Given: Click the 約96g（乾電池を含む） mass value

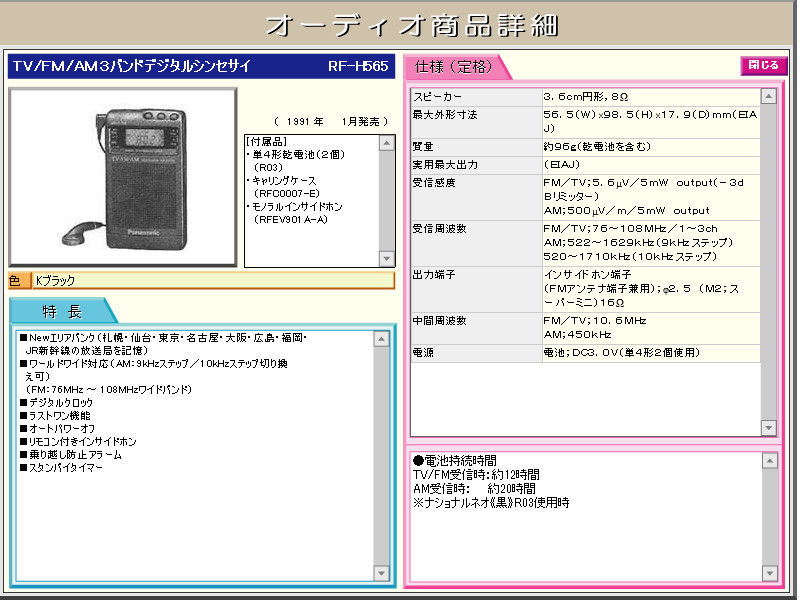Looking at the screenshot, I should pyautogui.click(x=597, y=146).
